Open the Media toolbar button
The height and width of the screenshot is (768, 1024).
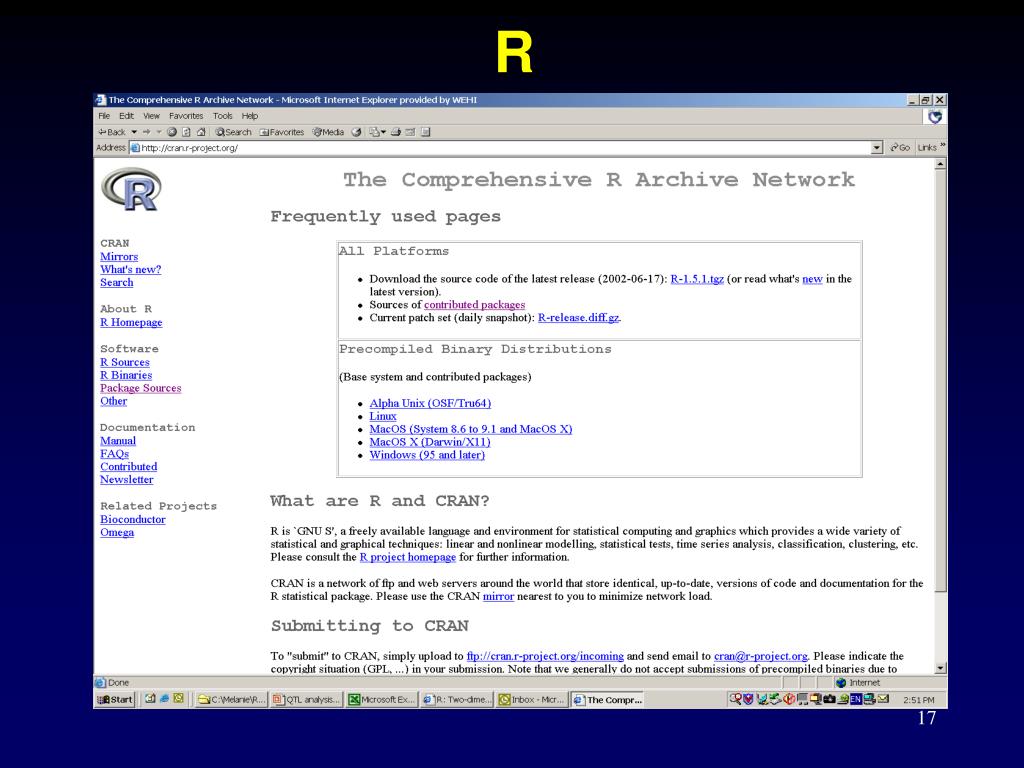(x=328, y=132)
